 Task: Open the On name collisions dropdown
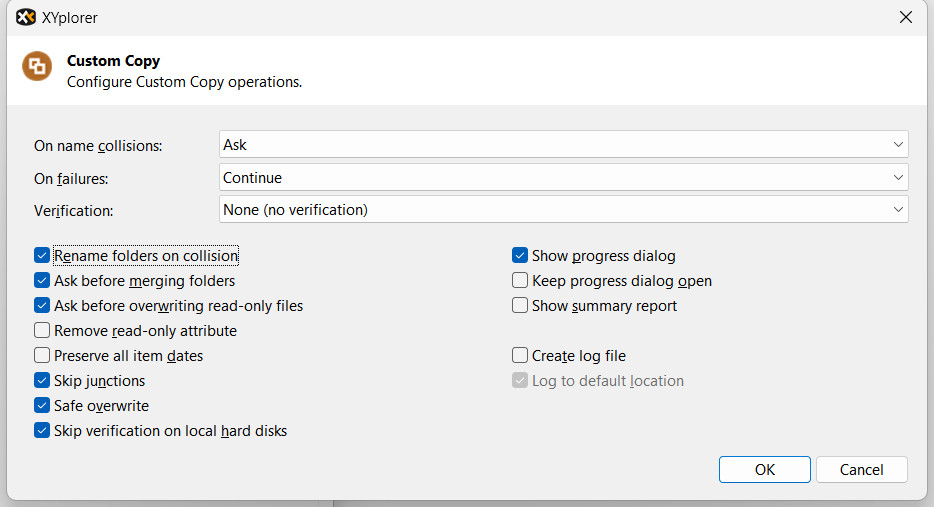(x=563, y=145)
